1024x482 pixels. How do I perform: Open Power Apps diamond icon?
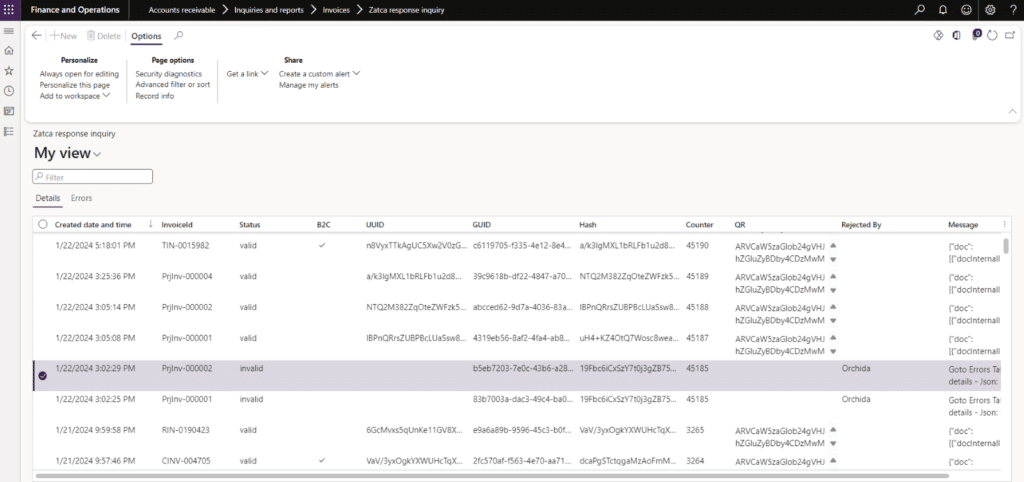938,36
